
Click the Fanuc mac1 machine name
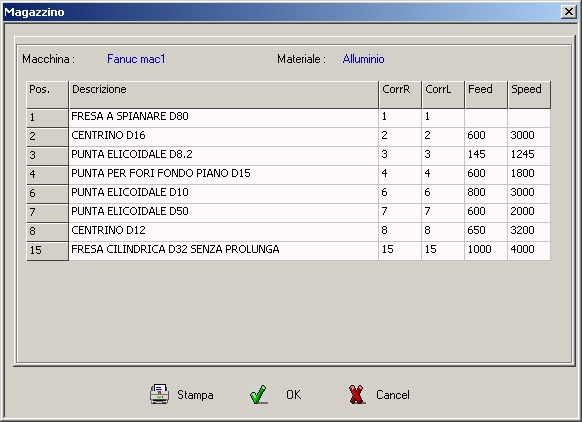pos(136,59)
